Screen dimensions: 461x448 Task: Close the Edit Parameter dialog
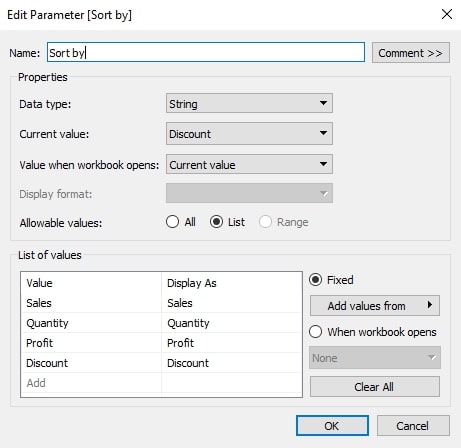pyautogui.click(x=447, y=14)
